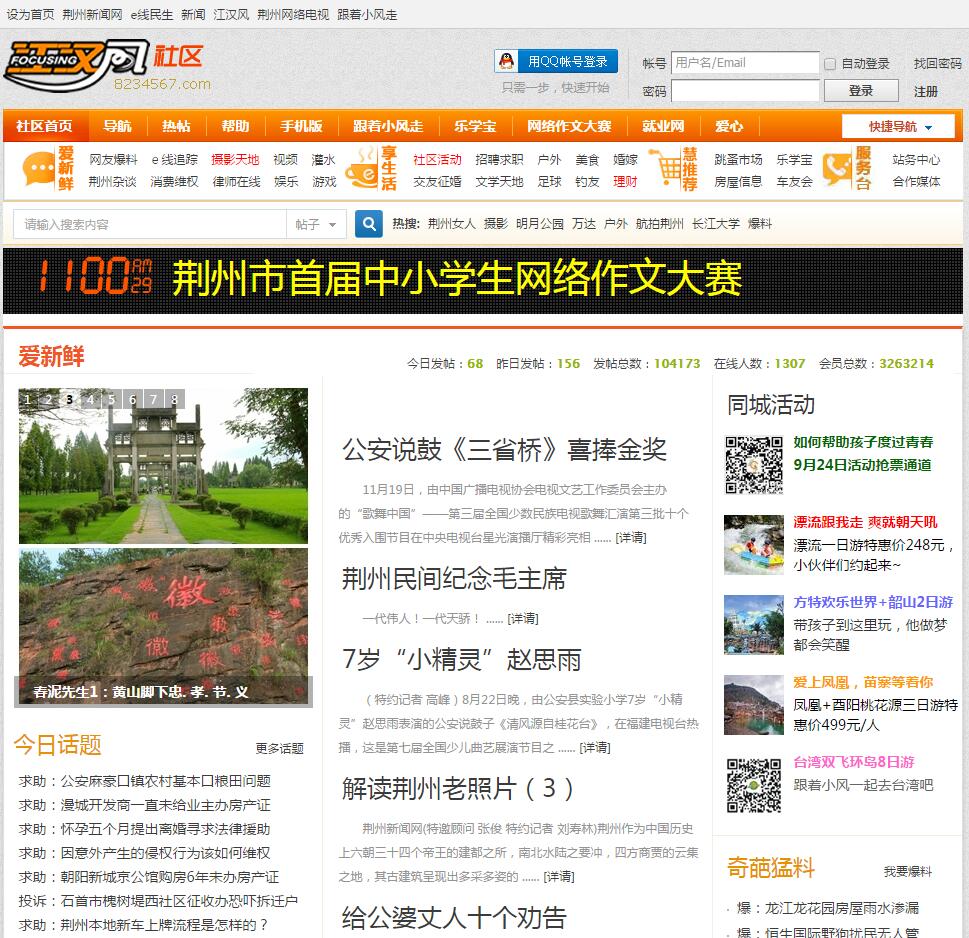The width and height of the screenshot is (969, 938).
Task: Click hot search term 长江大学
Action: 716,224
